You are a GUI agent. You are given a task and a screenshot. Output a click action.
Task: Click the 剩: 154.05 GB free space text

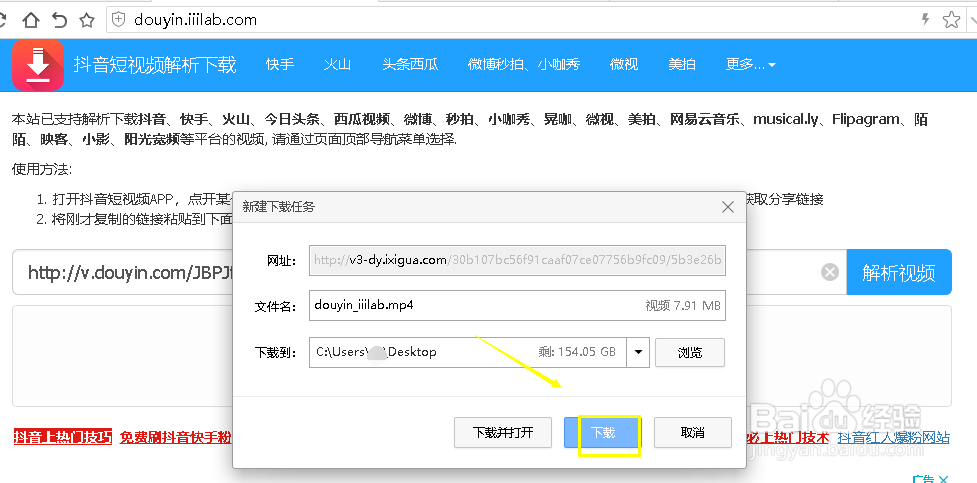pyautogui.click(x=577, y=352)
